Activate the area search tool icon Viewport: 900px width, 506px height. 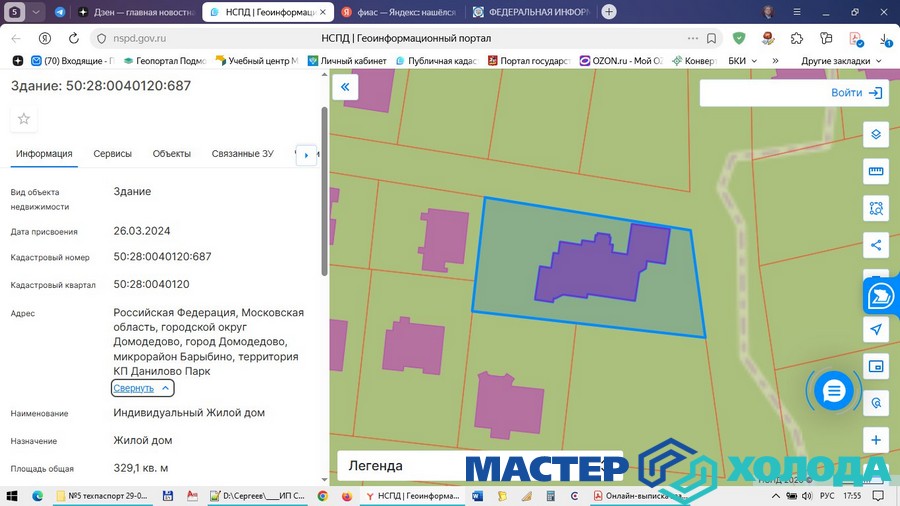point(876,208)
